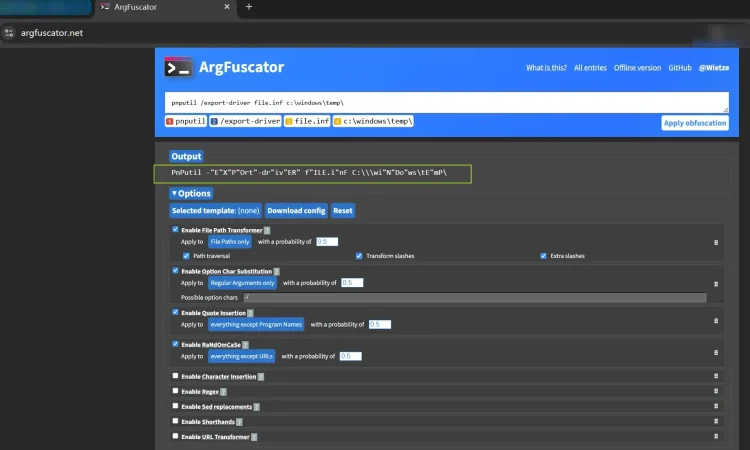Click the Apply obfuscation button
Viewport: 750px width, 450px height.
pyautogui.click(x=695, y=123)
